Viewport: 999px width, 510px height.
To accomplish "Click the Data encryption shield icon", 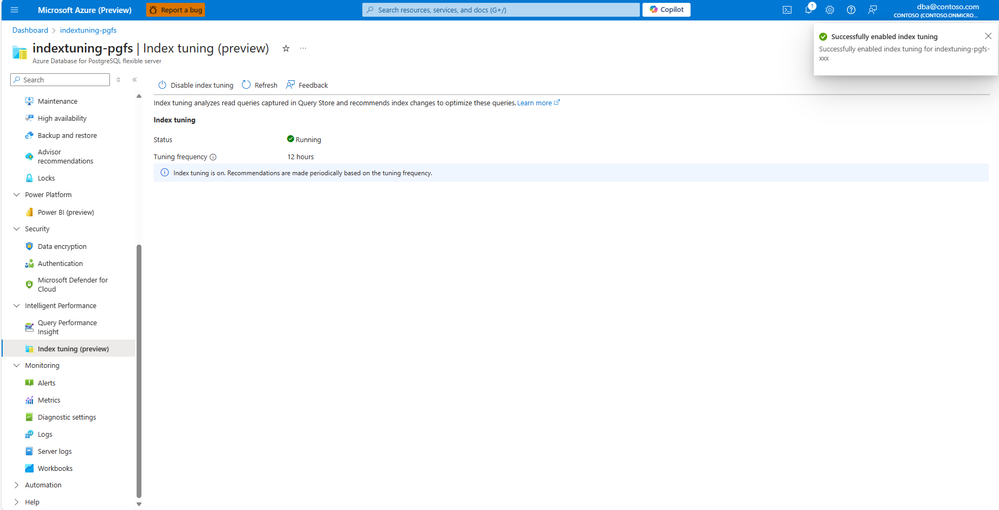I will (29, 246).
